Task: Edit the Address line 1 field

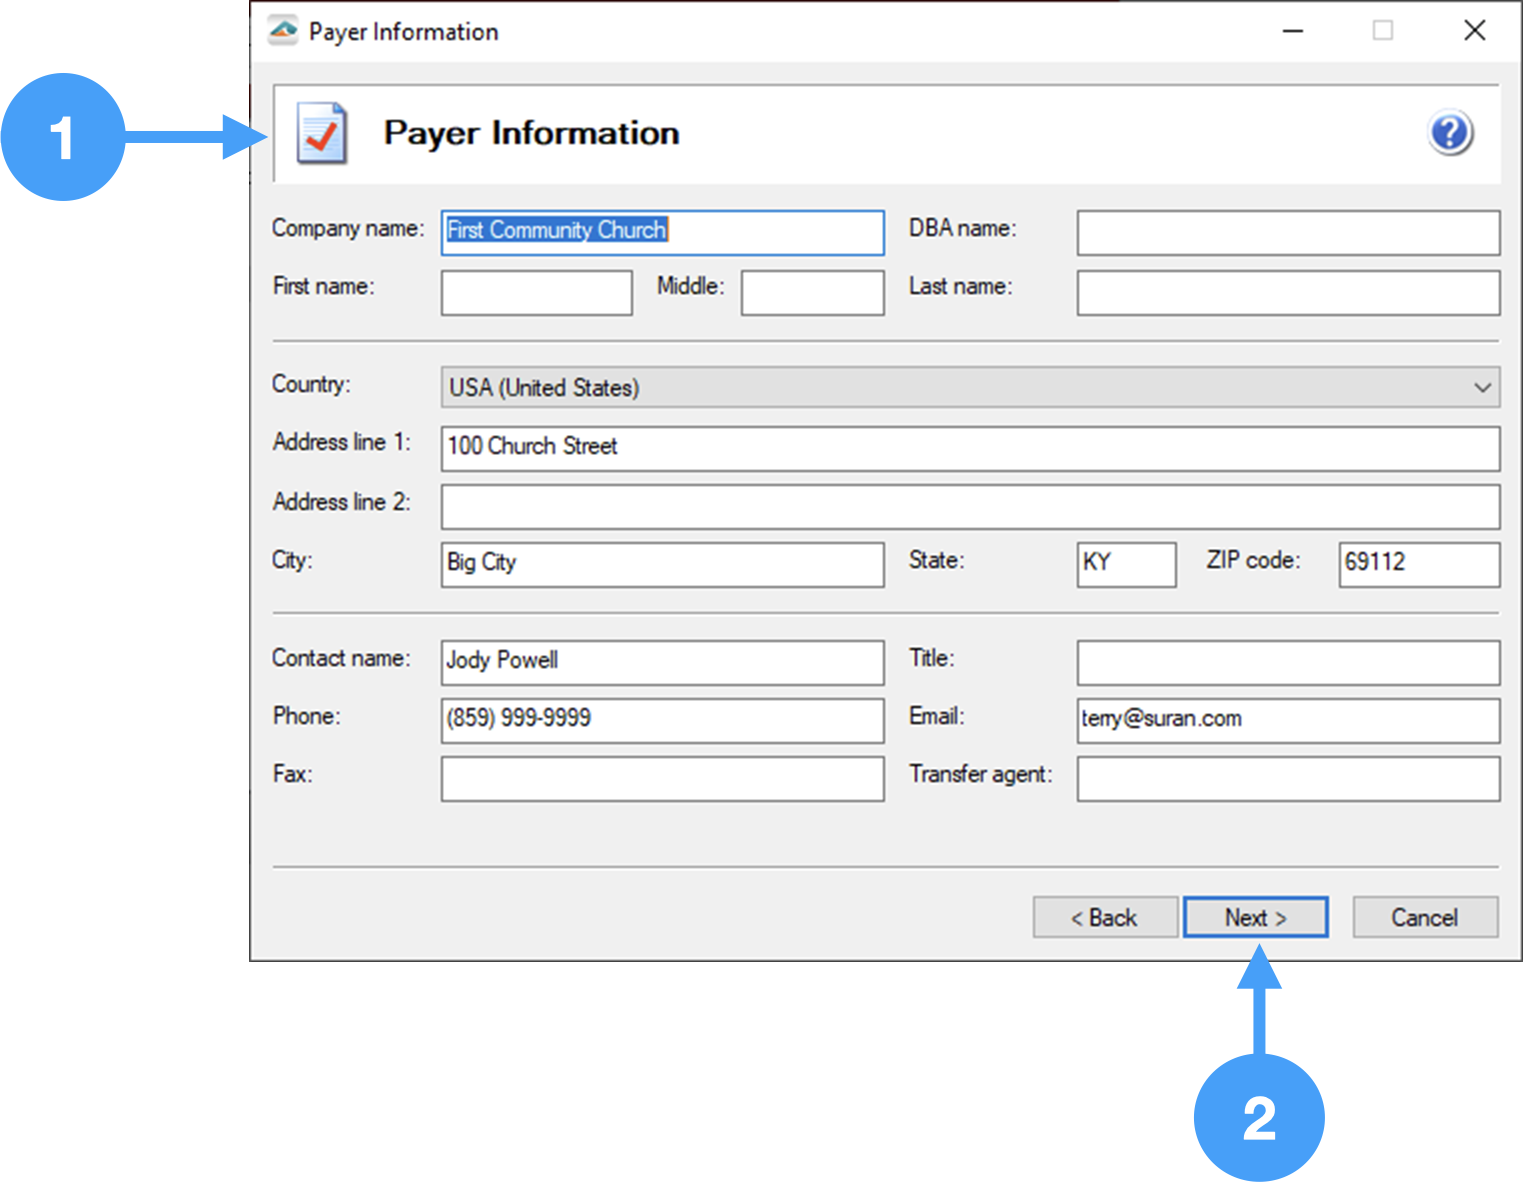Action: [x=968, y=448]
